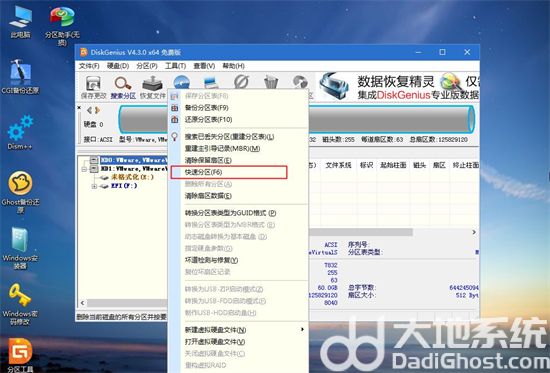Select EFI(F:) partition in tree
550x373 pixels.
(124, 186)
